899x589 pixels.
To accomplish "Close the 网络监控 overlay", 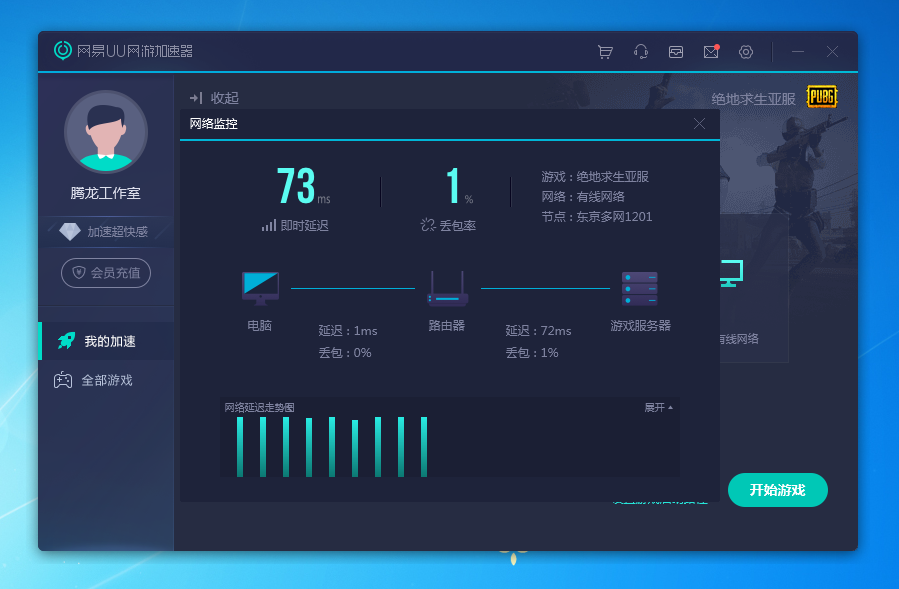I will coord(700,124).
